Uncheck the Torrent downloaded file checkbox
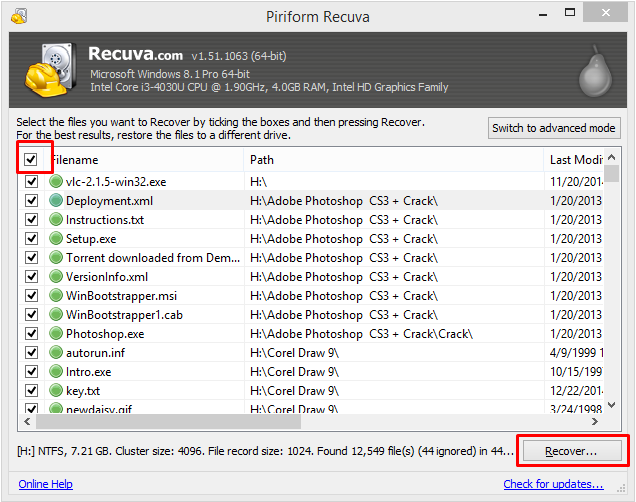 click(x=32, y=257)
